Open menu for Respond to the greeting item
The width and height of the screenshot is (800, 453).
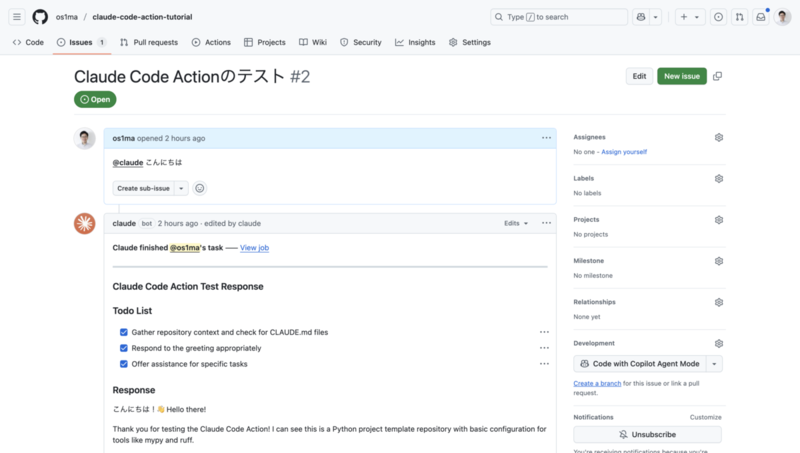(544, 348)
